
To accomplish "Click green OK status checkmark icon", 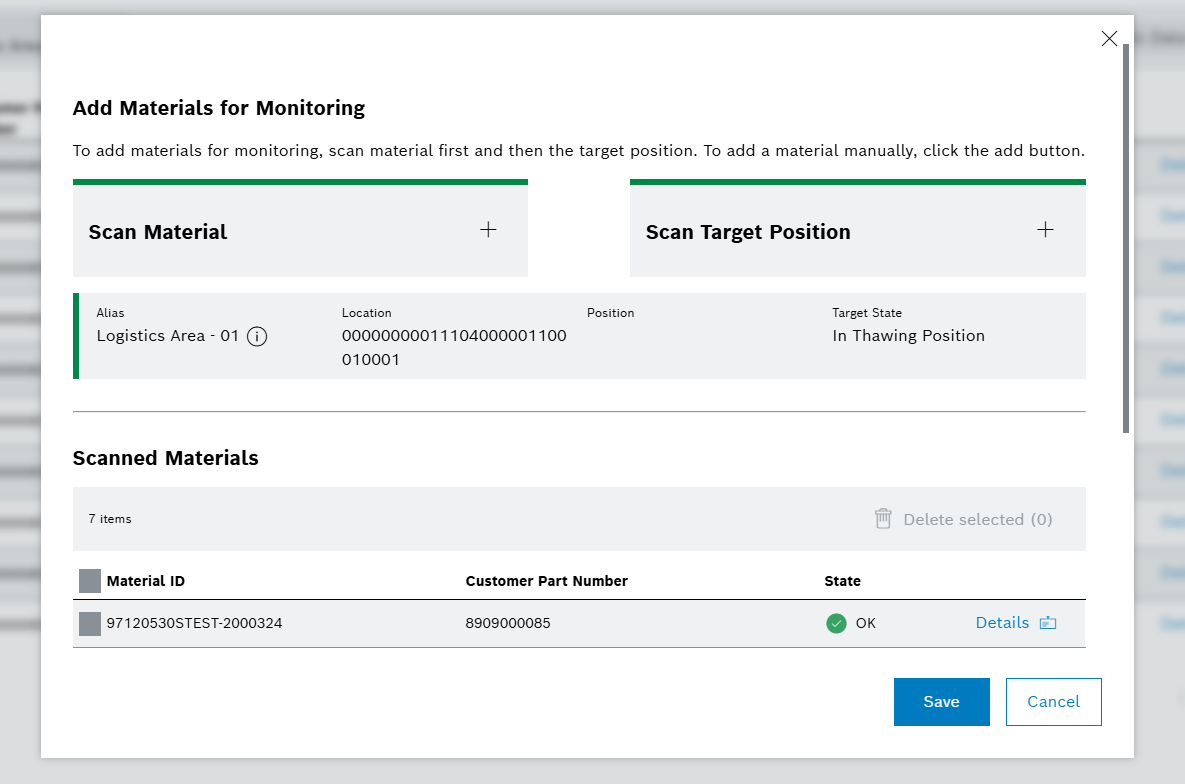I will pyautogui.click(x=836, y=623).
